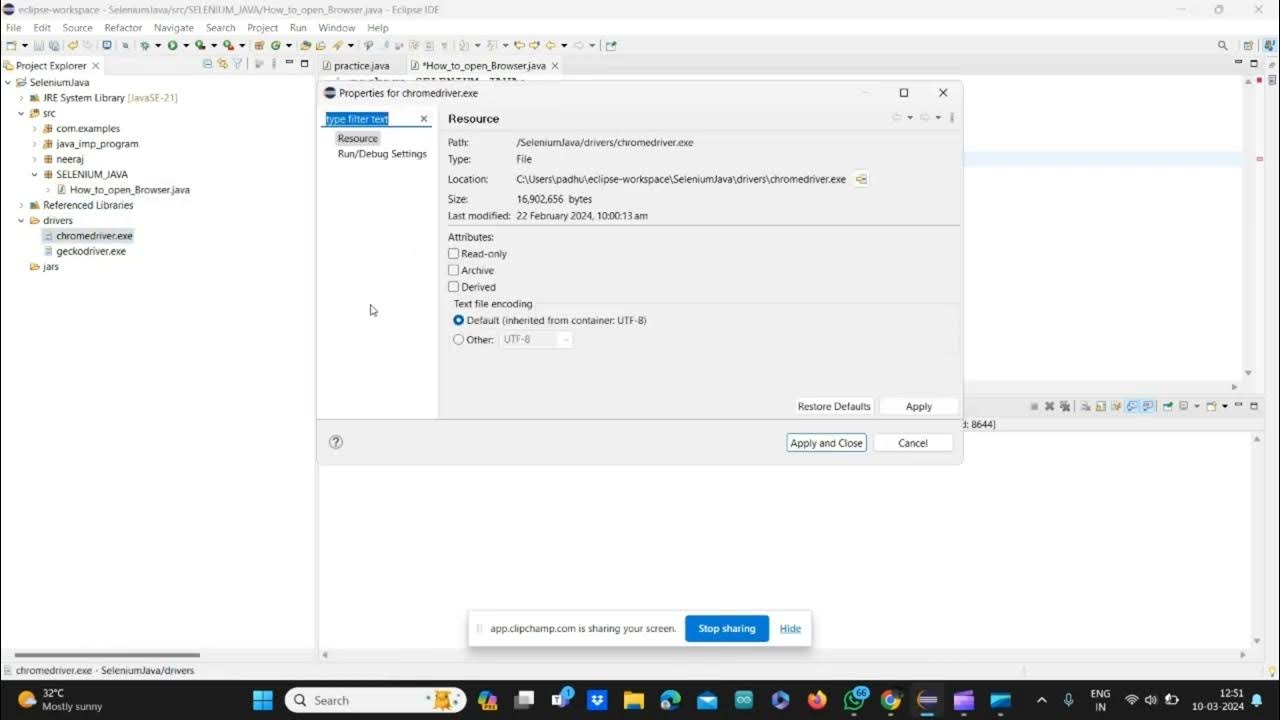Open the UTF-8 encoding dropdown

pos(536,339)
